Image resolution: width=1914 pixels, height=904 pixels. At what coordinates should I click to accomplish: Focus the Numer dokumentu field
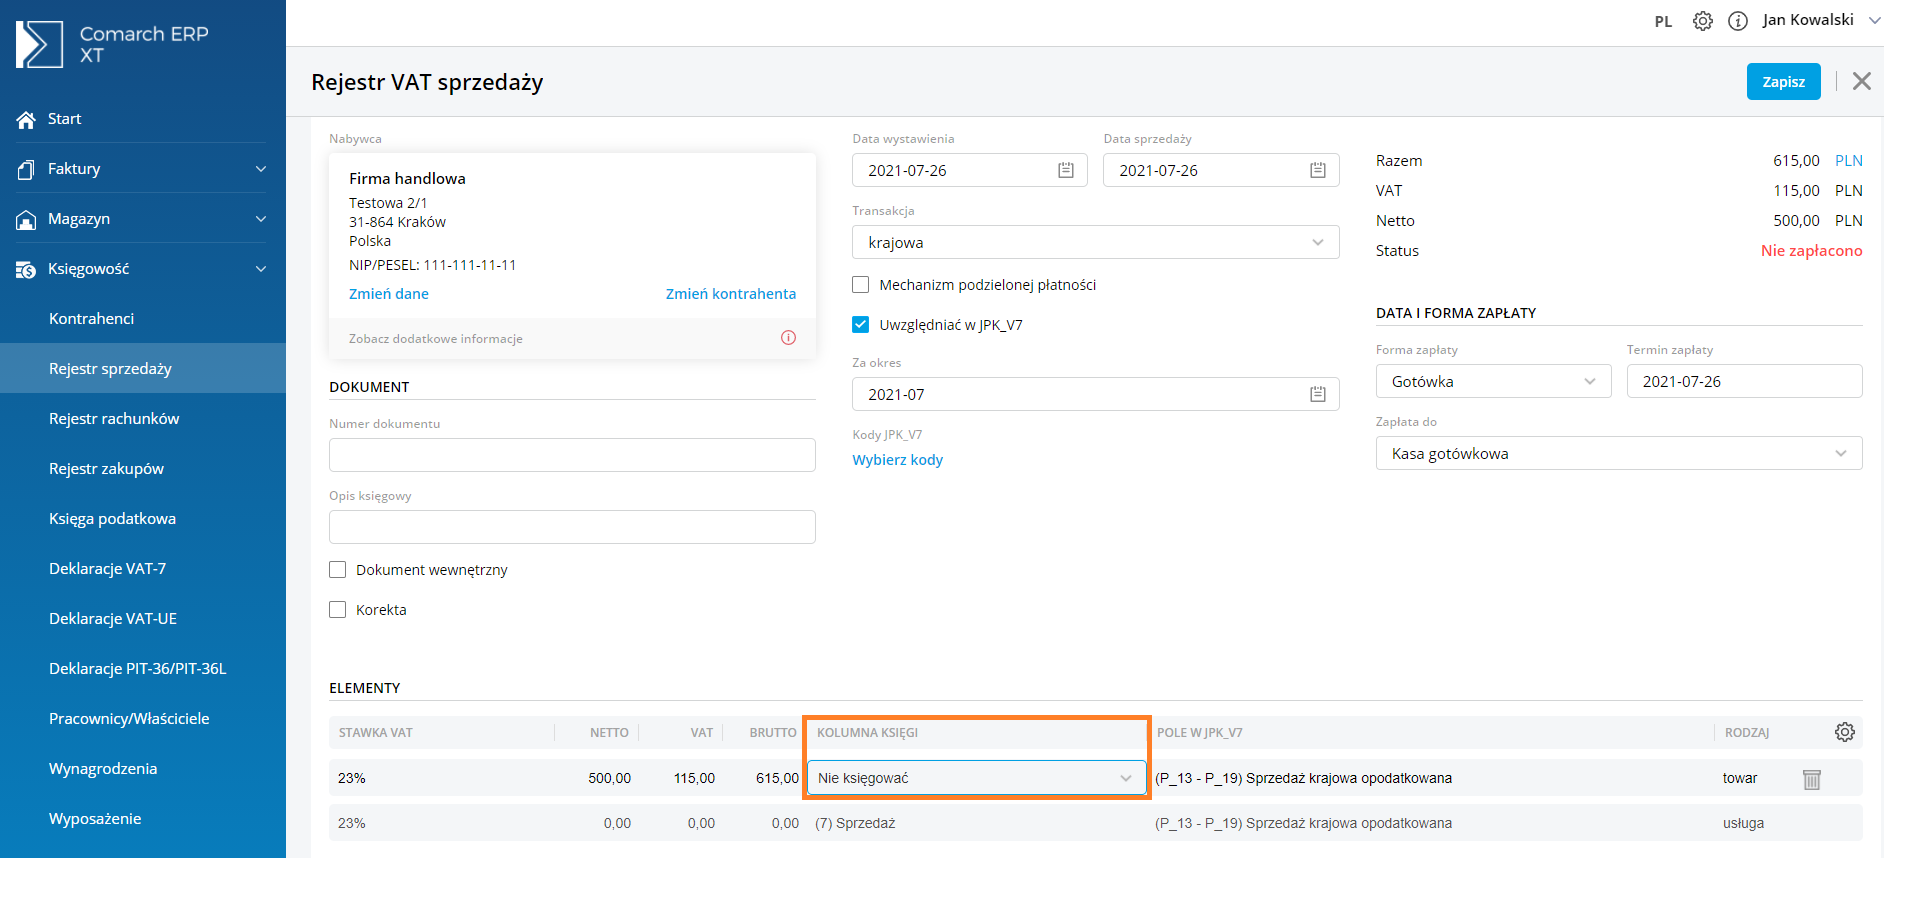click(572, 455)
